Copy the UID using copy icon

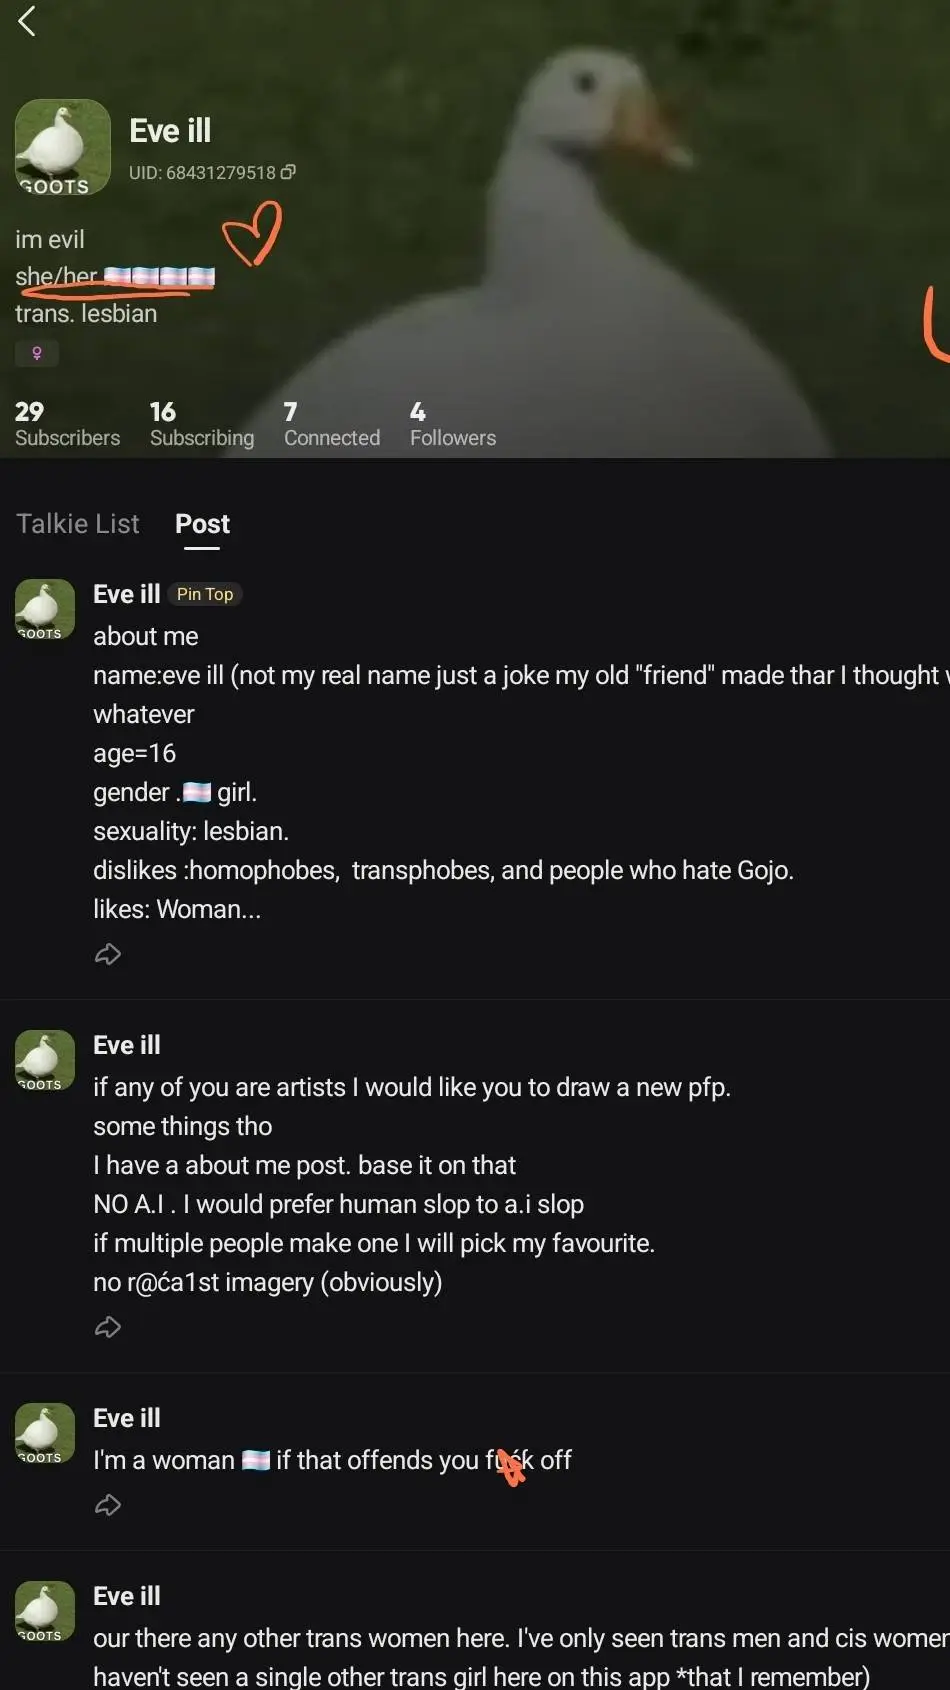(x=288, y=172)
